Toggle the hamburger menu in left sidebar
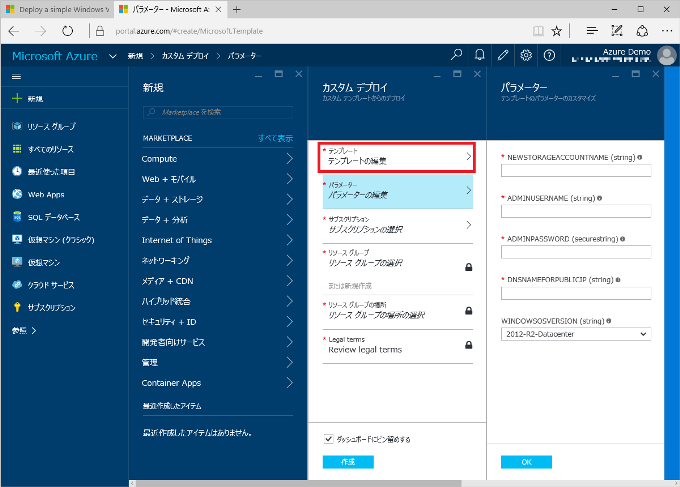Image resolution: width=680 pixels, height=487 pixels. (16, 77)
